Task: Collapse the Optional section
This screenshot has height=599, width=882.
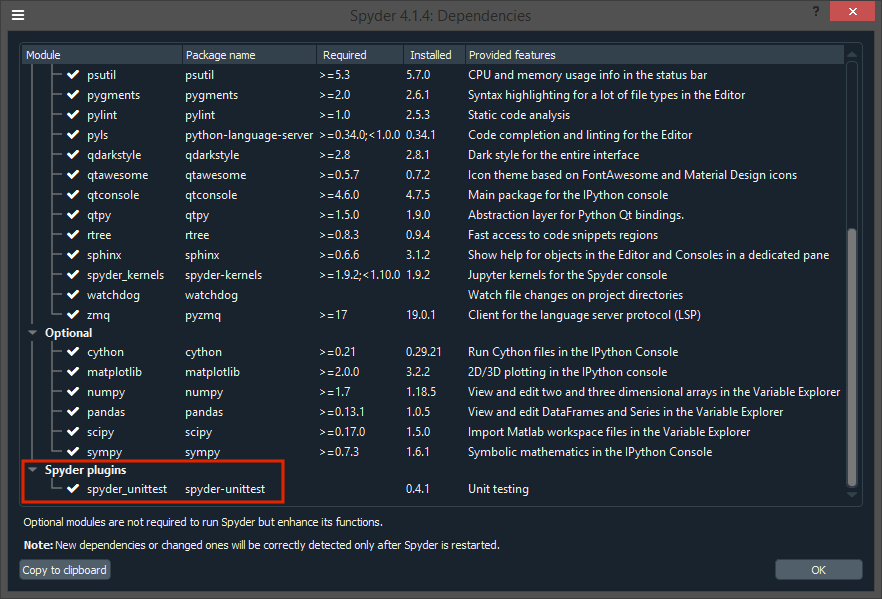Action: [32, 332]
